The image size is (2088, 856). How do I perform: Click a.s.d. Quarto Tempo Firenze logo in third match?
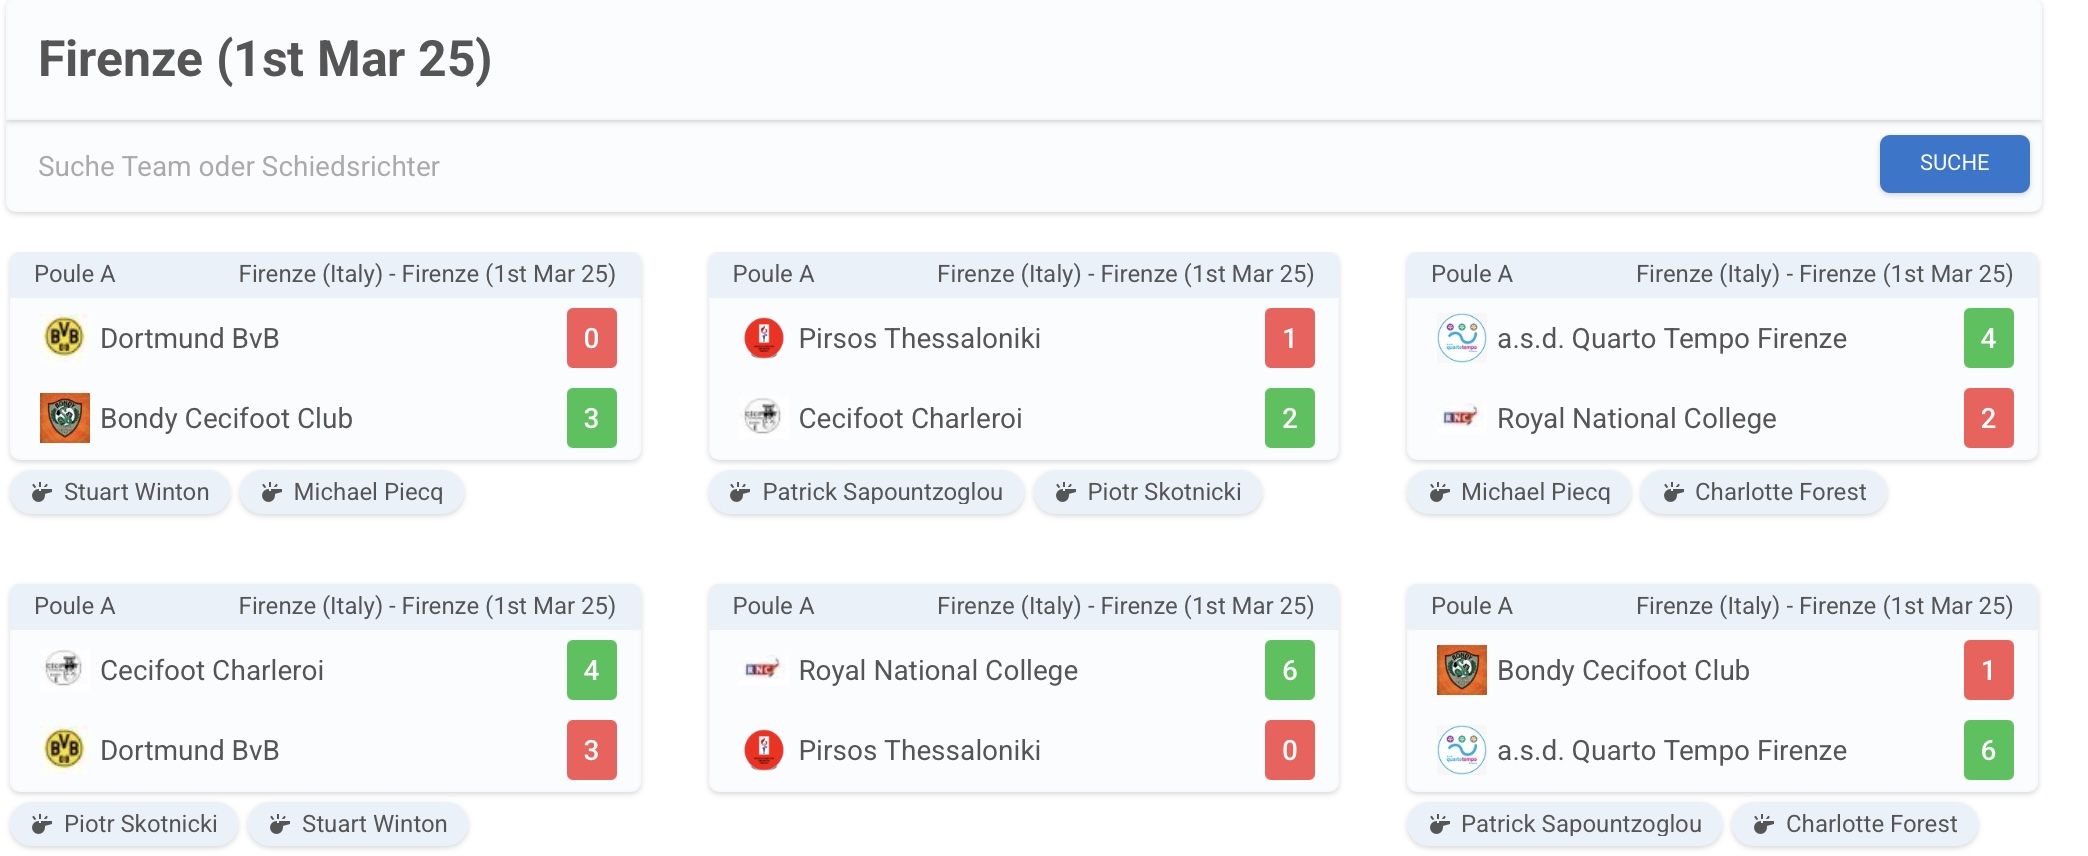[x=1461, y=338]
